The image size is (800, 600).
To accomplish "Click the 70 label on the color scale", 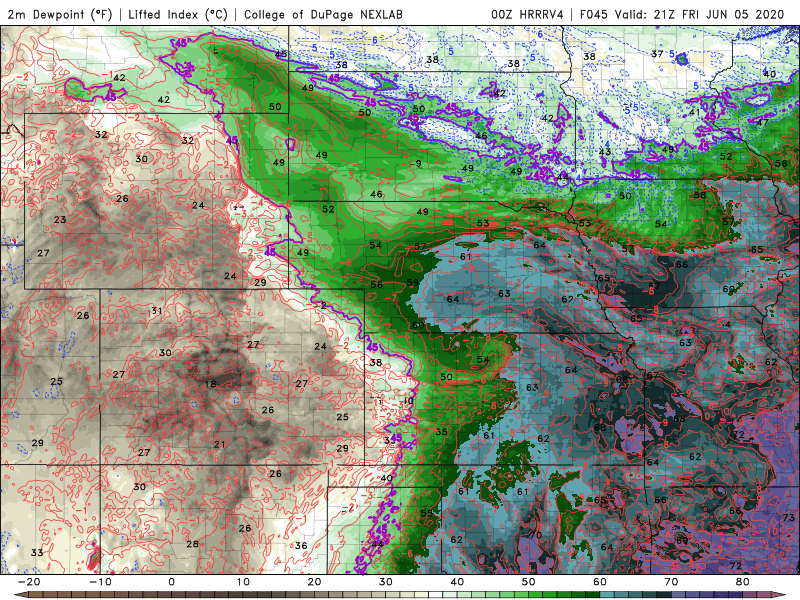I will tap(671, 582).
